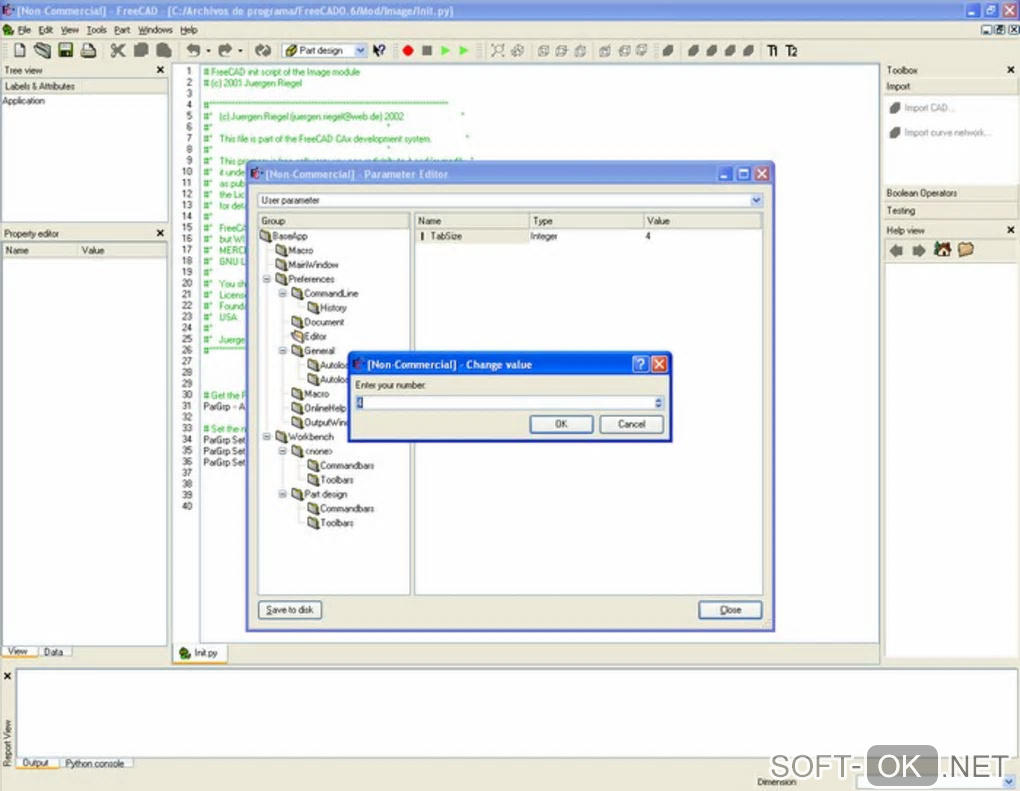Click the red macro record button

click(408, 50)
